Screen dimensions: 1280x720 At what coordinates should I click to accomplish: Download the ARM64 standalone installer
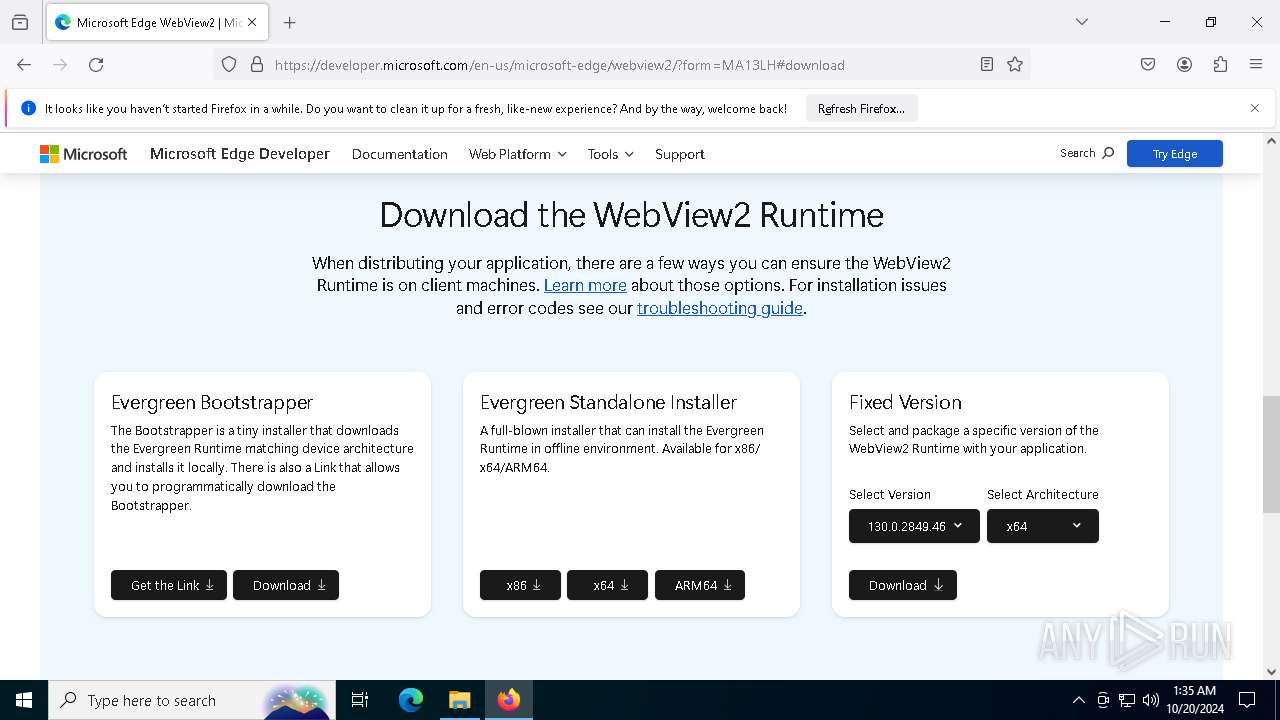[700, 585]
